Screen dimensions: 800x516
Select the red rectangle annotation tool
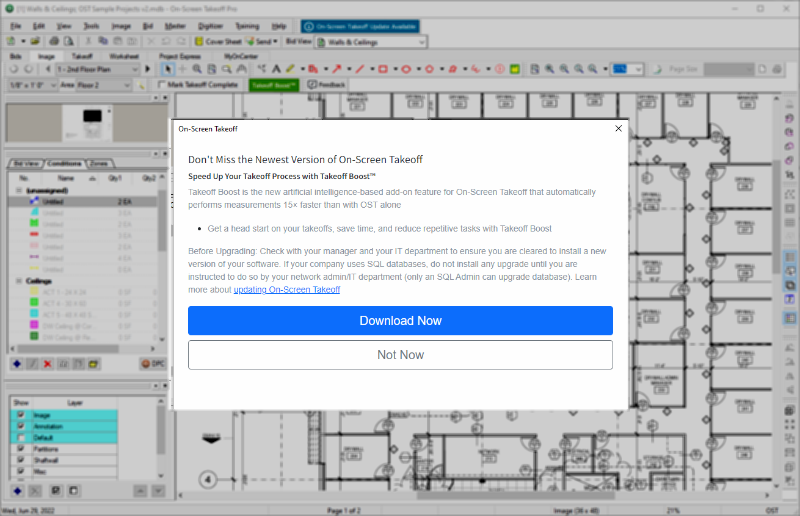[x=383, y=69]
